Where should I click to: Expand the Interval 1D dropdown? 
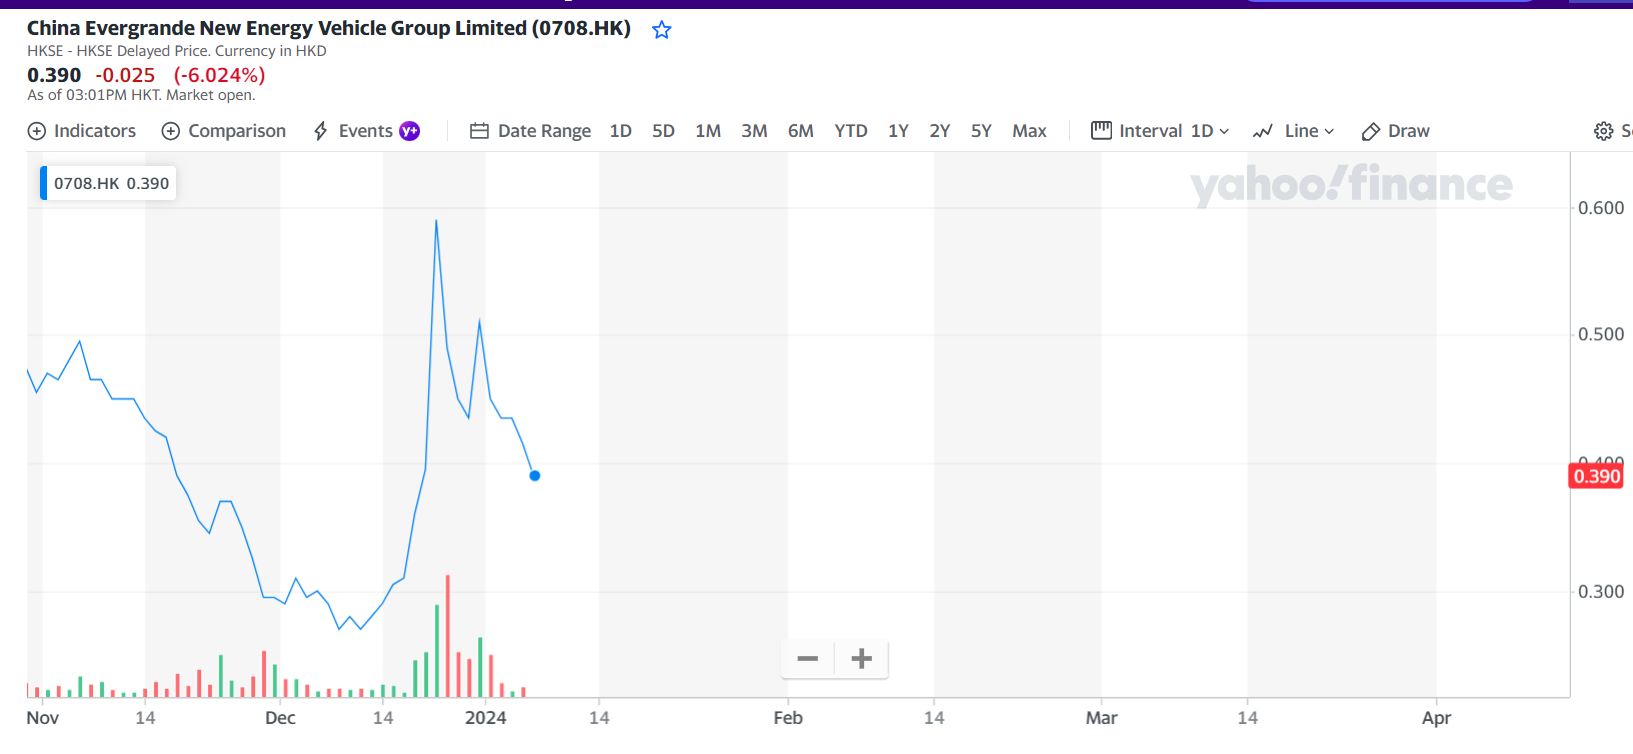pyautogui.click(x=1160, y=131)
